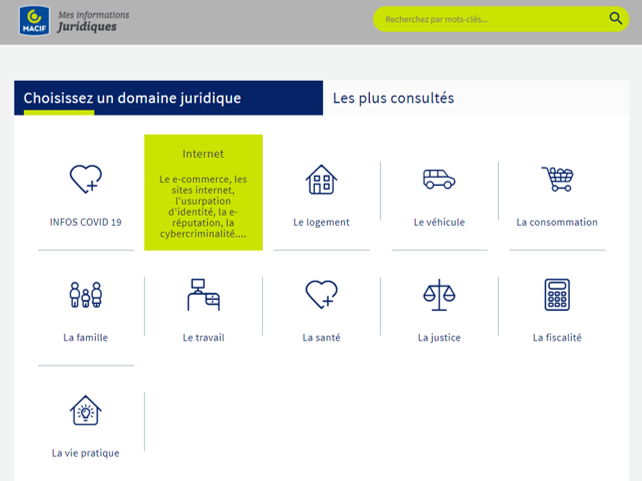Click the scales of justice icon
642x481 pixels.
[439, 295]
